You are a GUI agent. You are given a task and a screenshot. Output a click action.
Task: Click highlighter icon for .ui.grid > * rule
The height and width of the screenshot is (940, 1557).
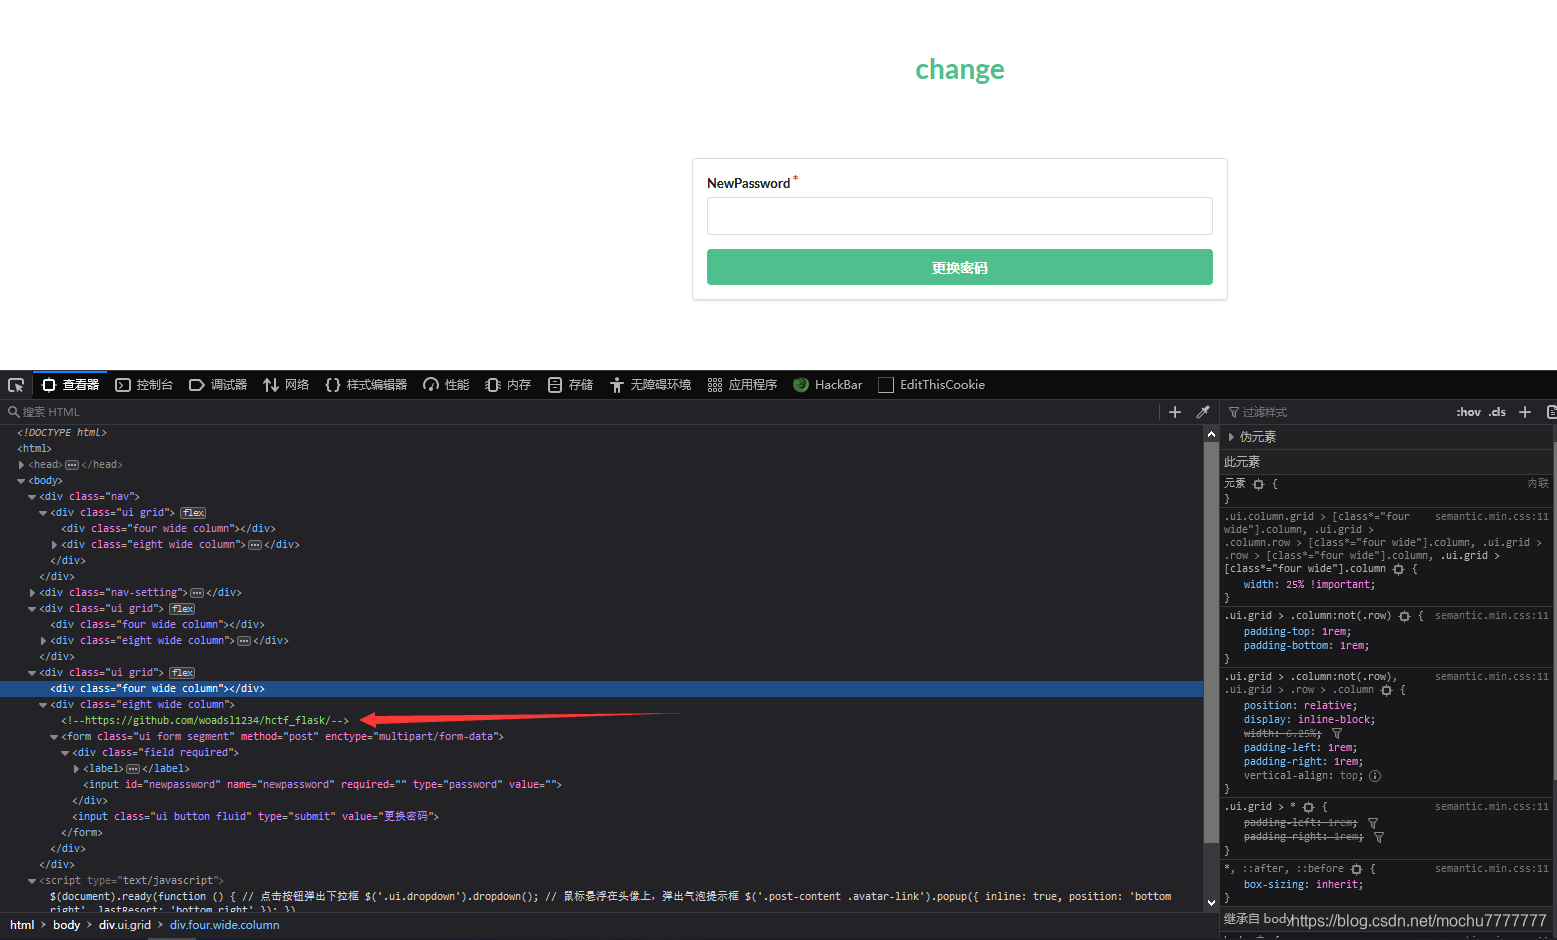[x=1308, y=807]
